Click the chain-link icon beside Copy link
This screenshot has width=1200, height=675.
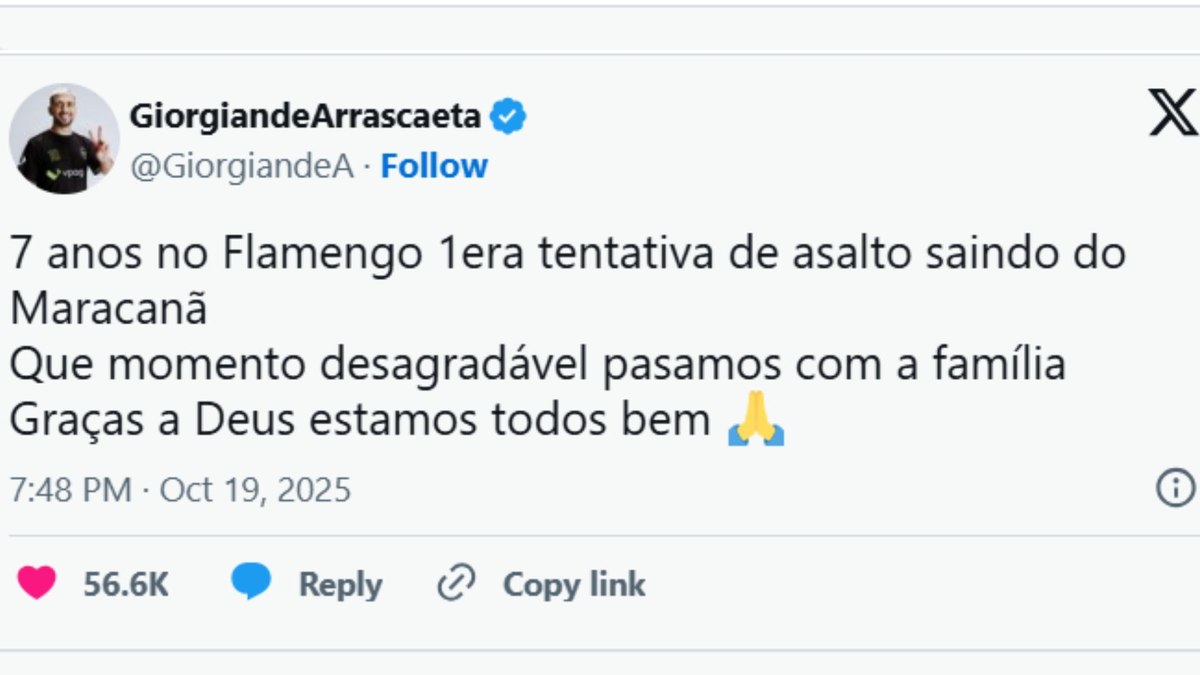(x=456, y=583)
